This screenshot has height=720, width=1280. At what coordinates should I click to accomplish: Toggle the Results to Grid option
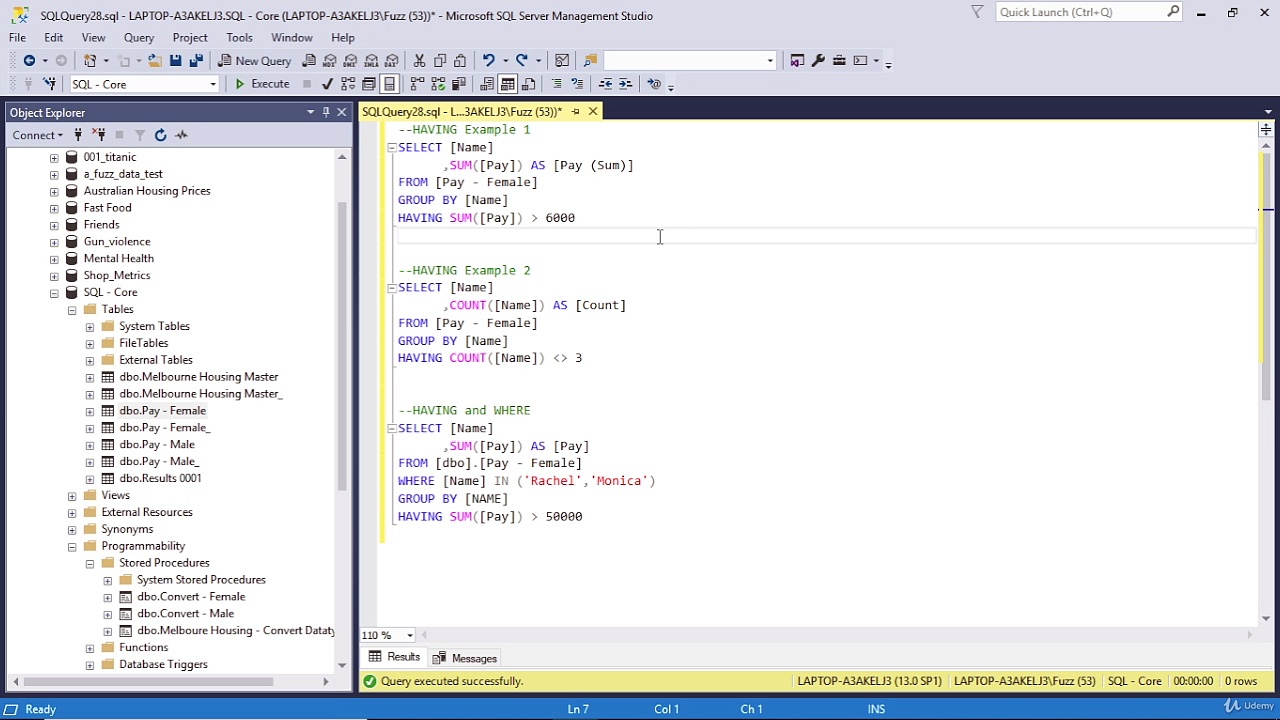(507, 84)
